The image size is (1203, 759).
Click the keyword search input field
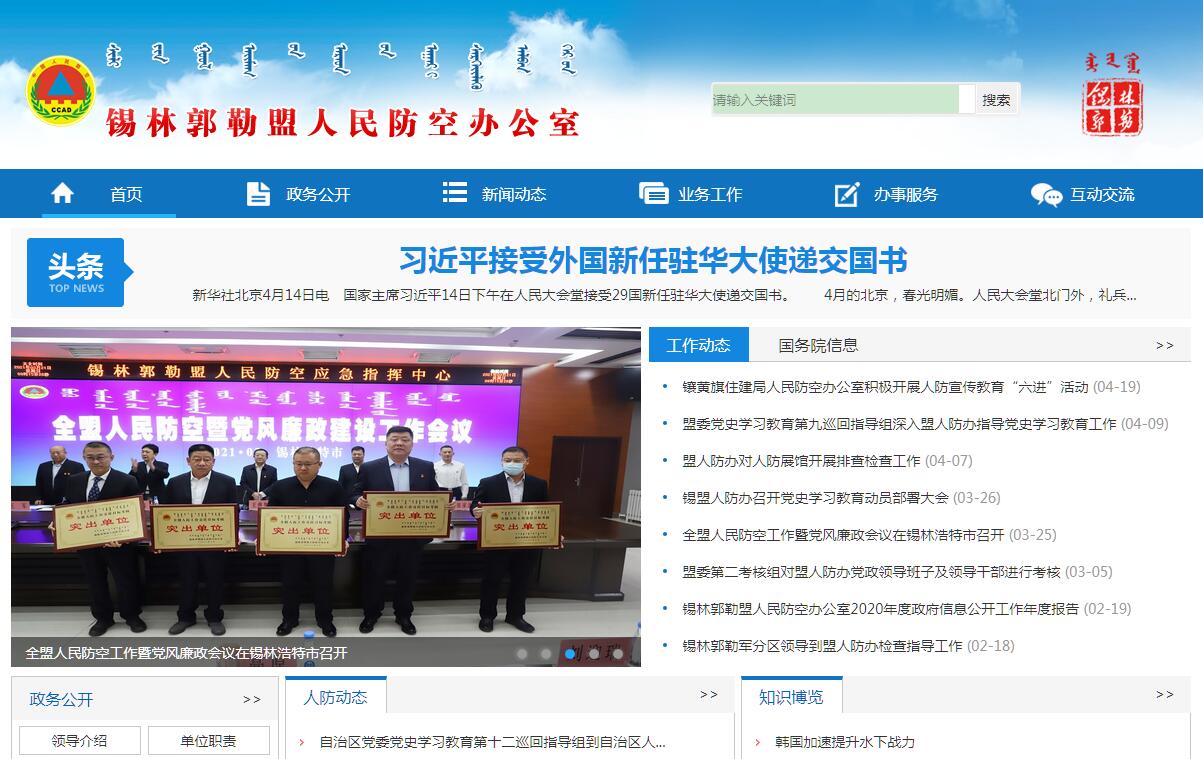tap(834, 99)
